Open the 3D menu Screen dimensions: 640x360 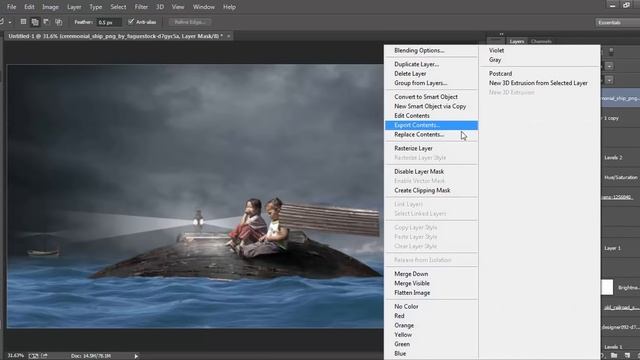160,7
